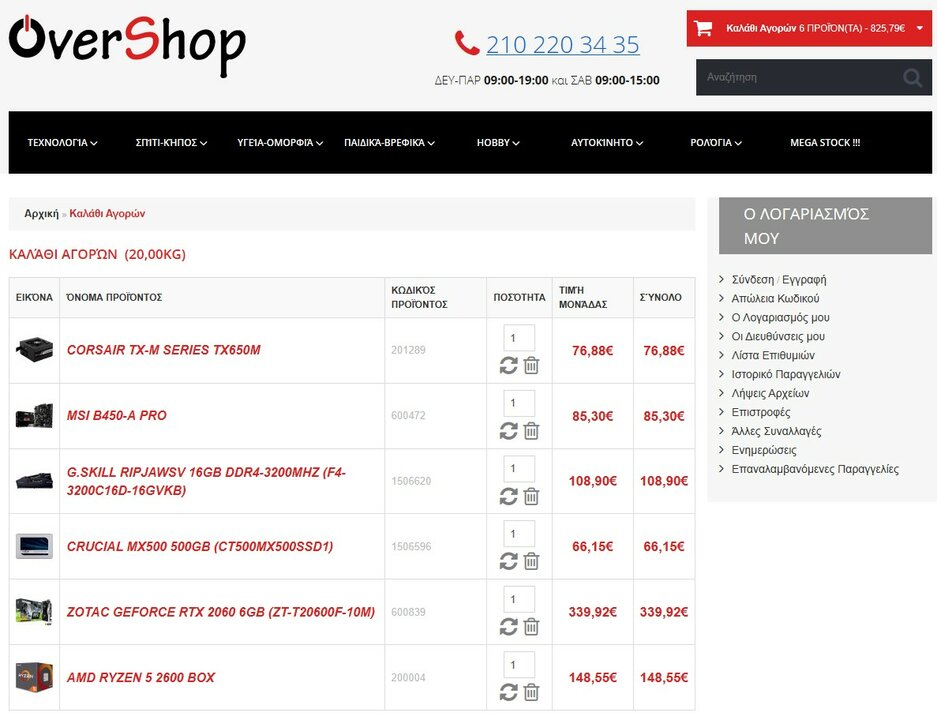Click quantity field for AMD Ryzen 5
This screenshot has width=937, height=720.
click(x=519, y=665)
